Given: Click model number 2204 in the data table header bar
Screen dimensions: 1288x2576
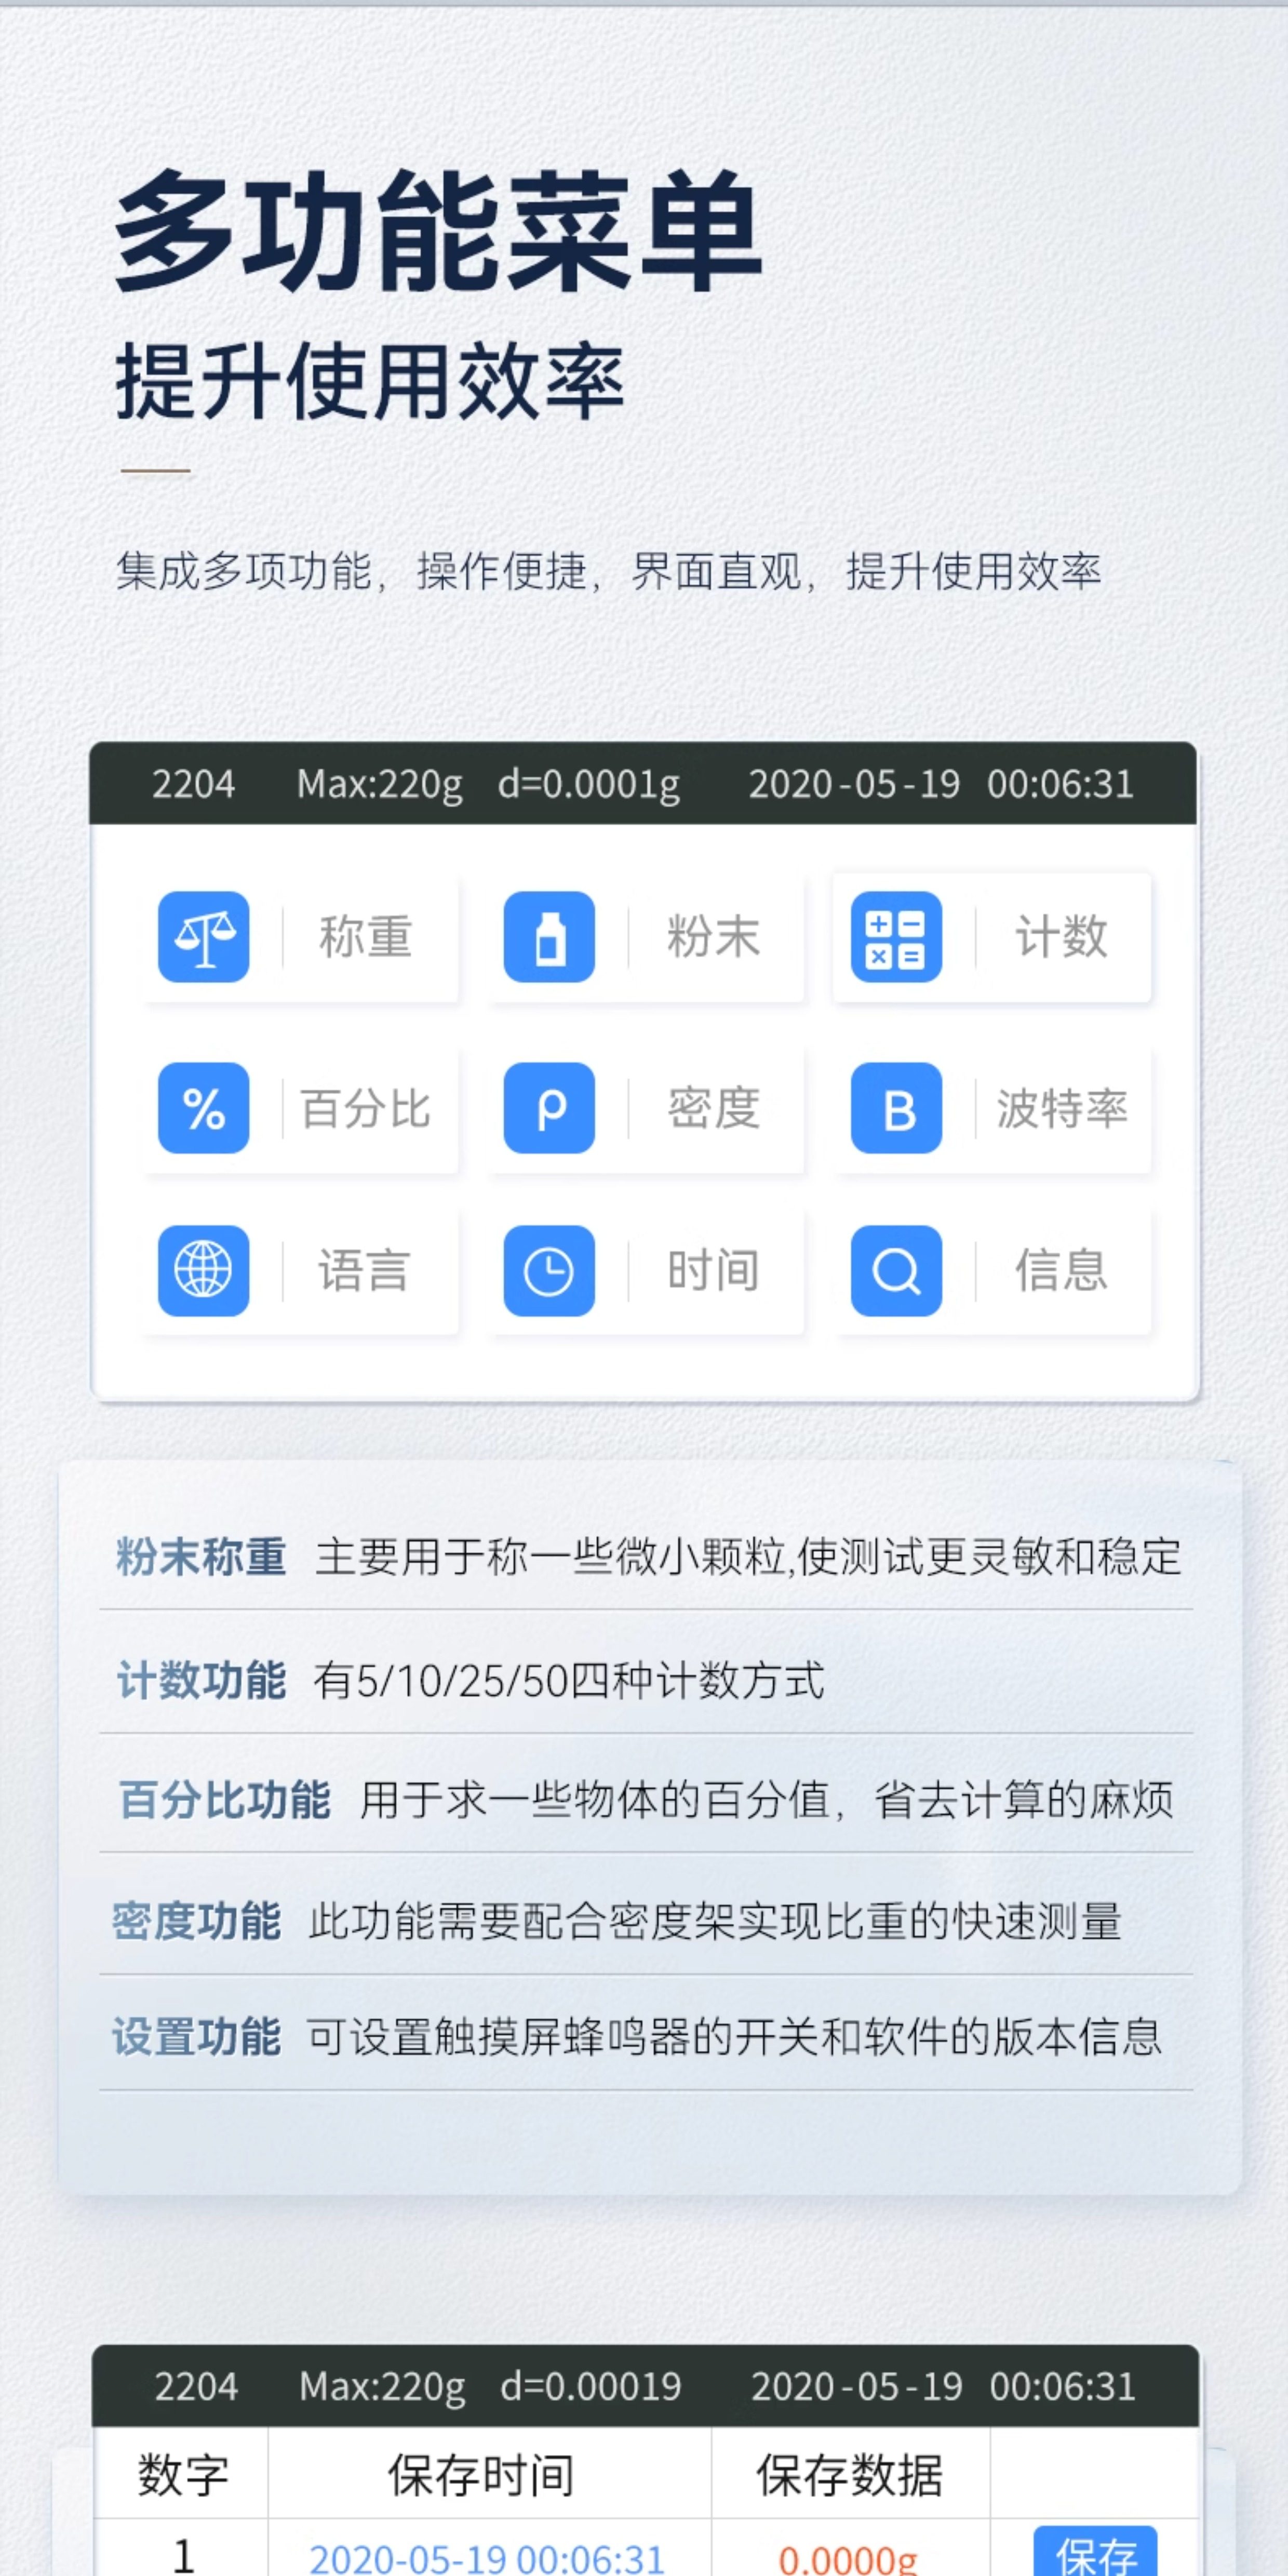Looking at the screenshot, I should [x=196, y=2386].
